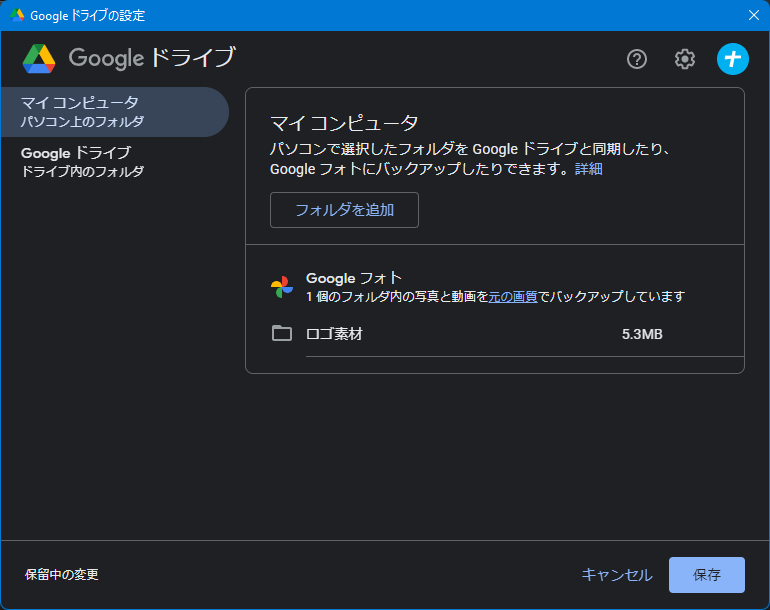Image resolution: width=770 pixels, height=610 pixels.
Task: Click the 保留中の変更 label
Action: [62, 575]
